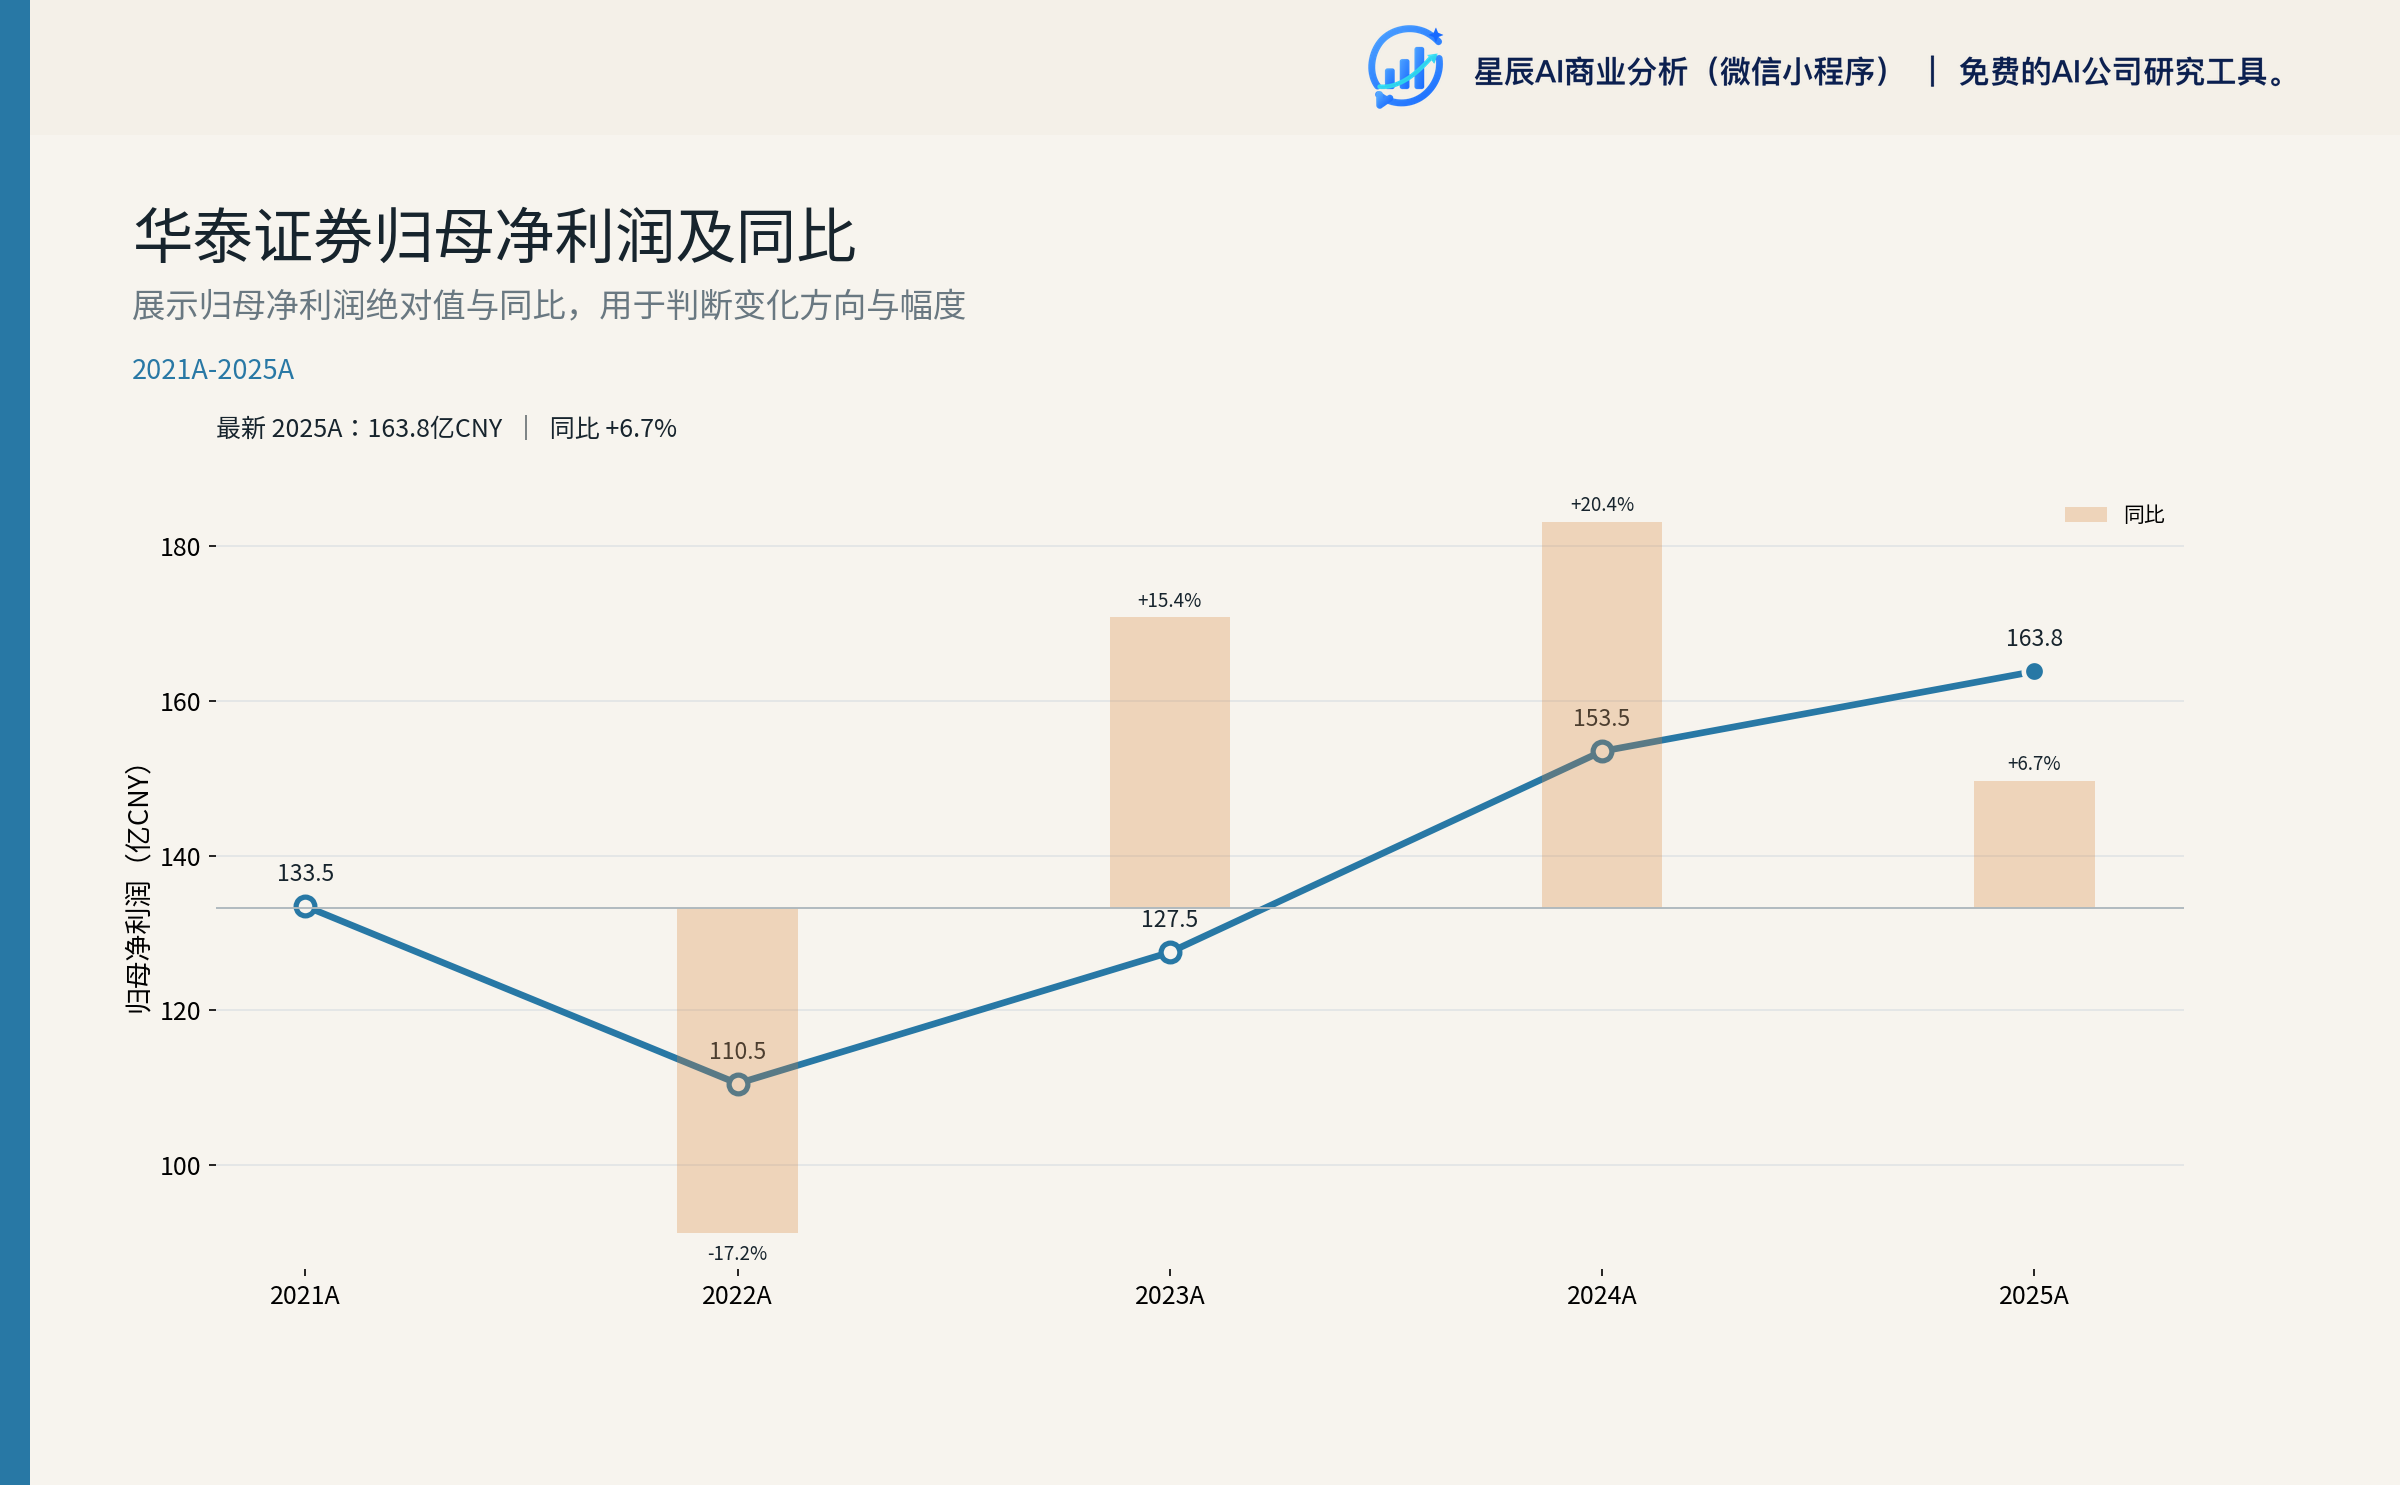Image resolution: width=2400 pixels, height=1485 pixels.
Task: Click the 同比 legend label text
Action: point(2144,514)
